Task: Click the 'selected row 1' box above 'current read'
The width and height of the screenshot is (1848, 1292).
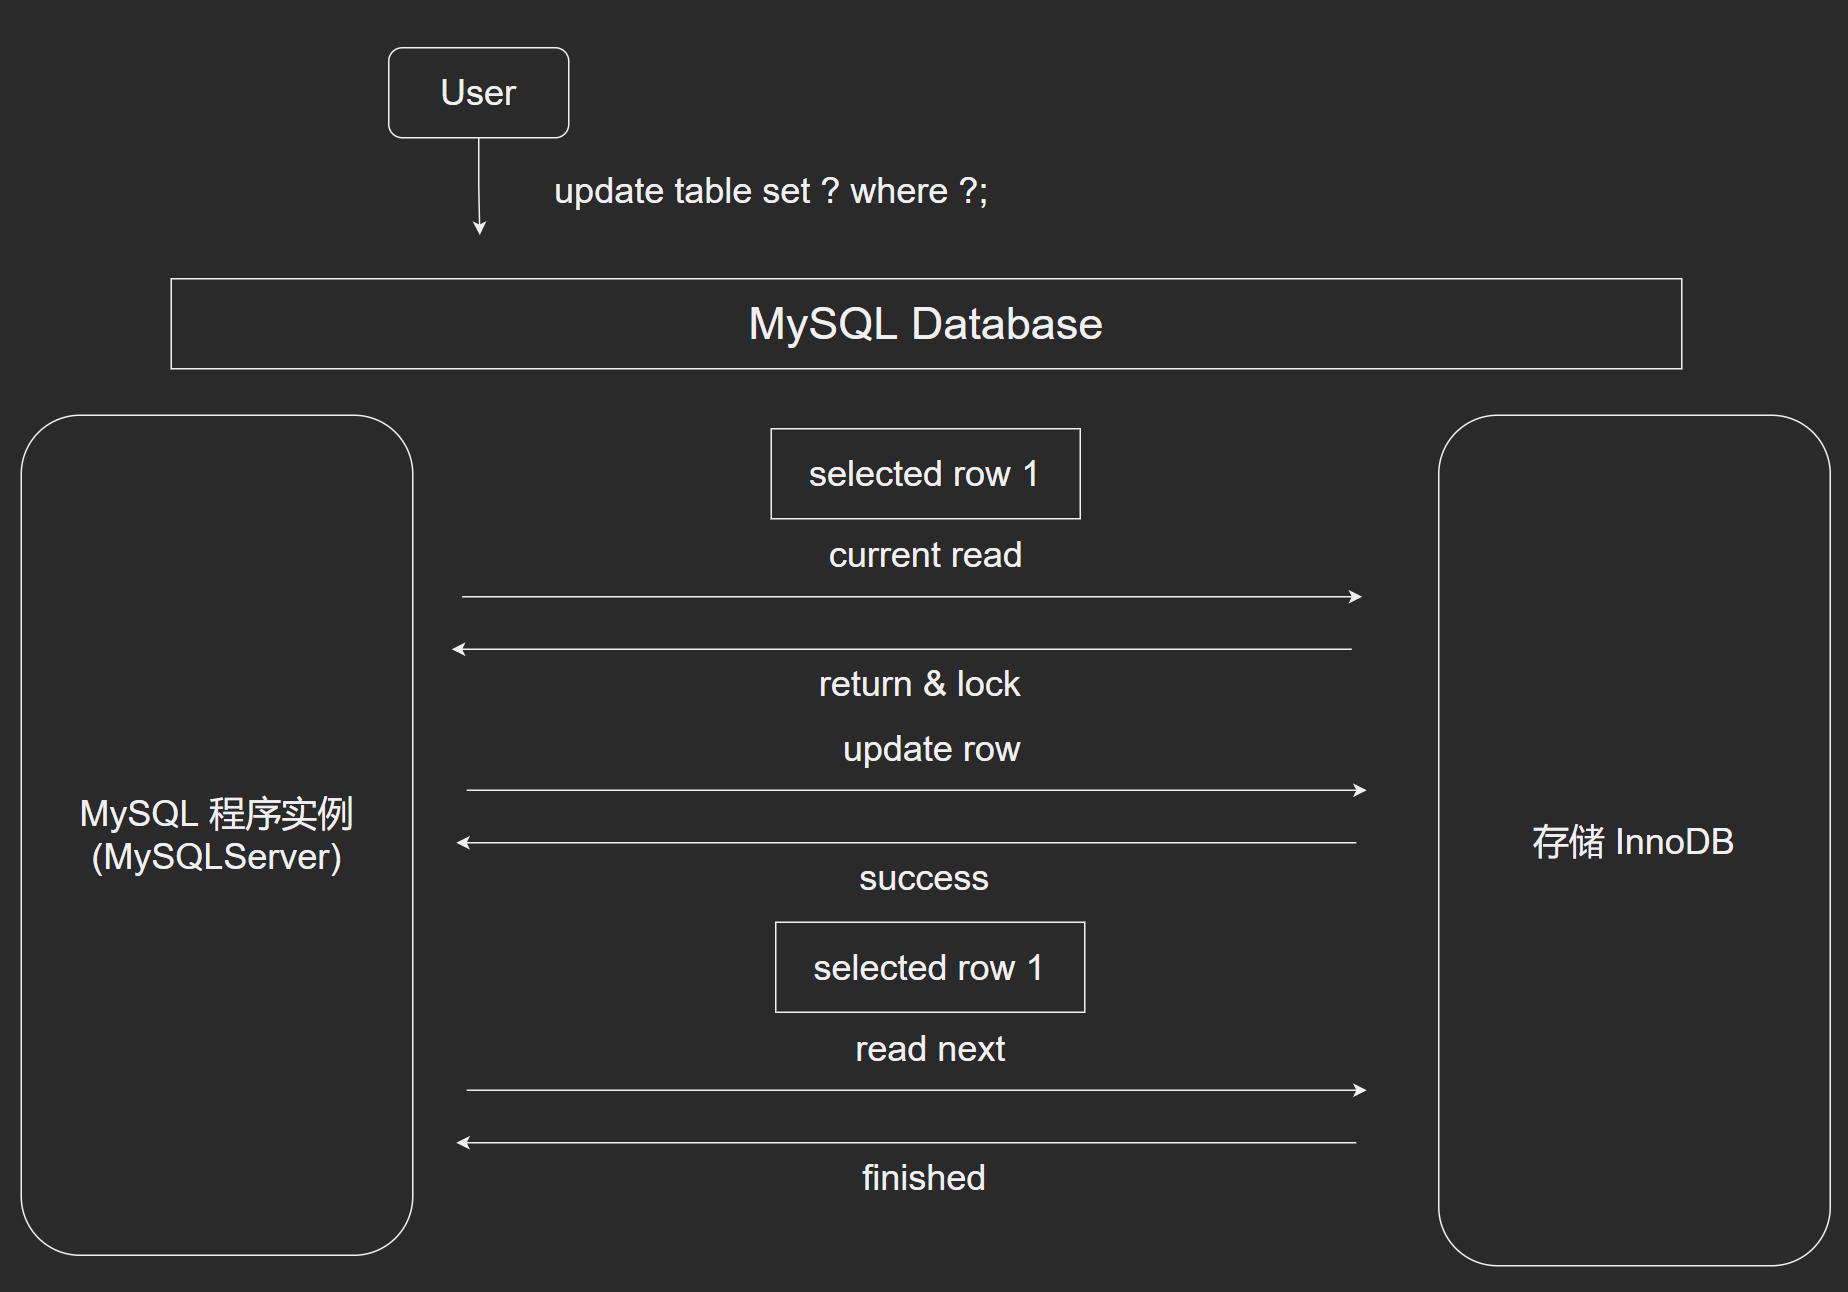Action: [x=925, y=474]
